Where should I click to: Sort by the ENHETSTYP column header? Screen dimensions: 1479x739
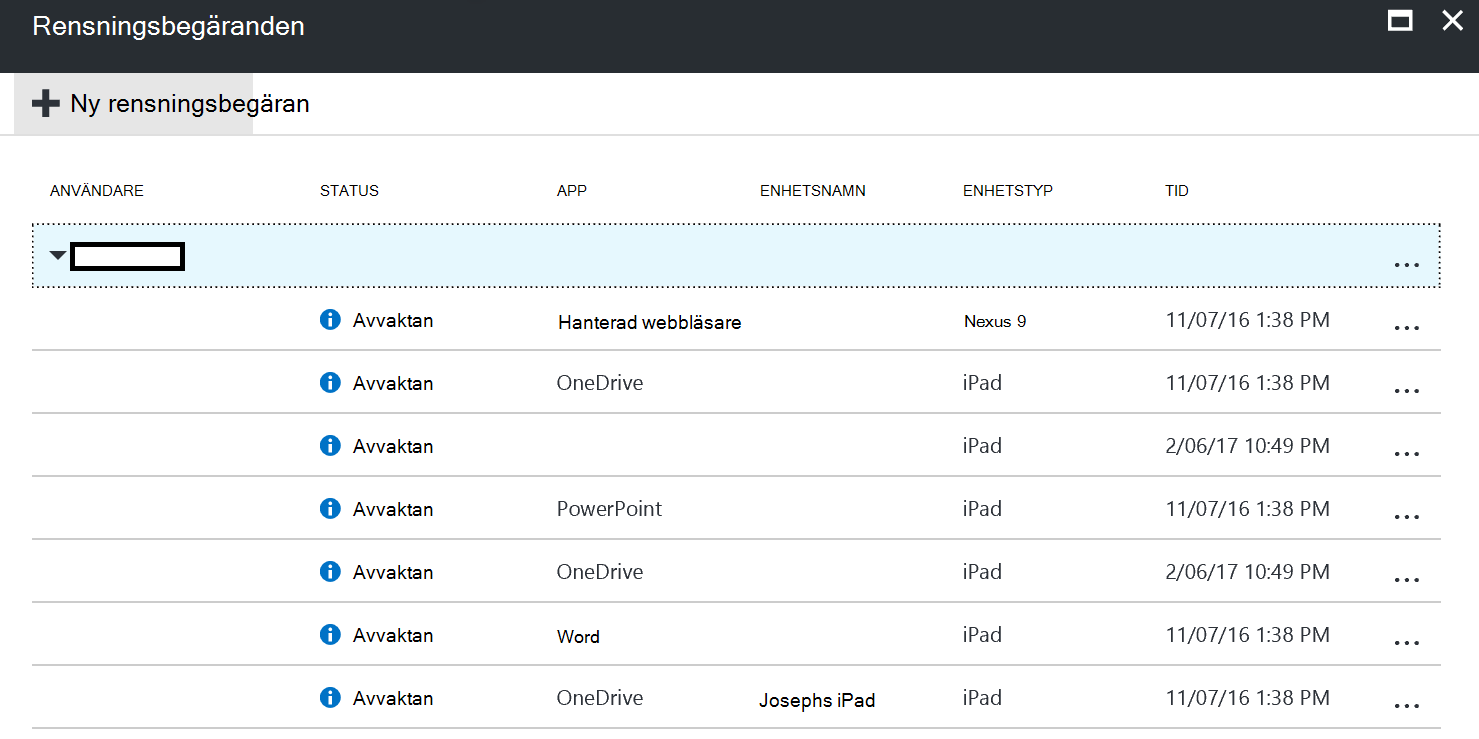1008,191
